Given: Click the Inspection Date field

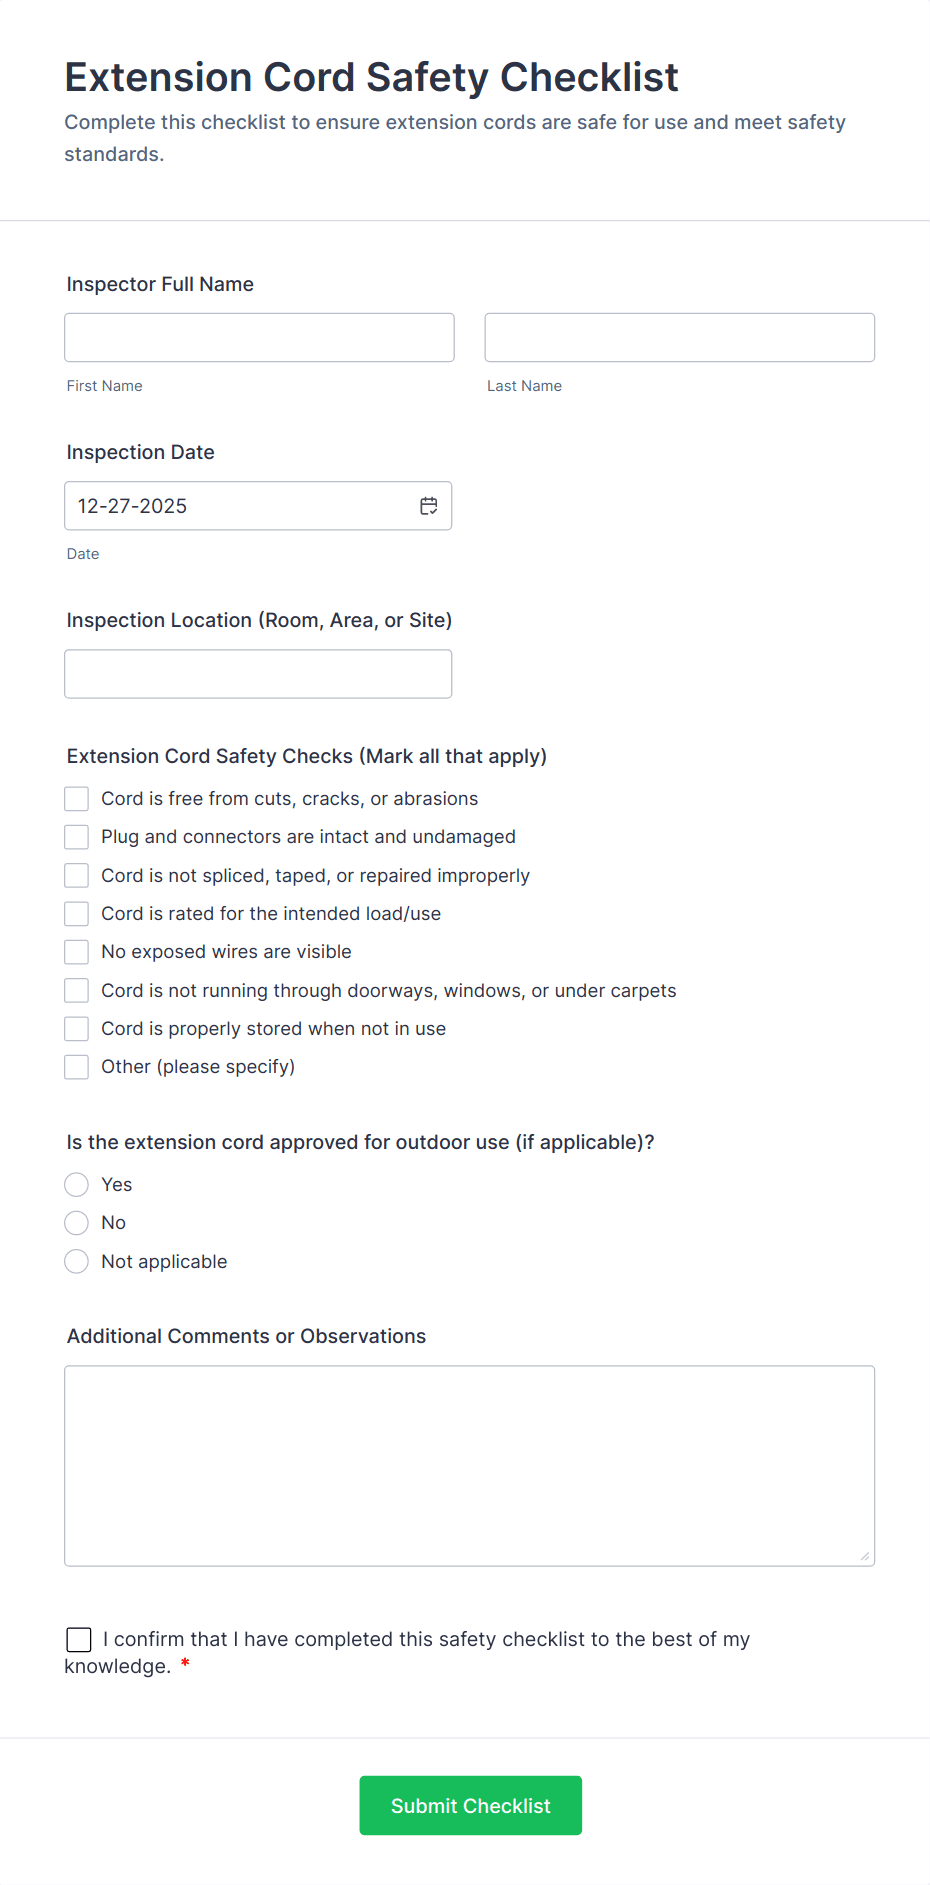Looking at the screenshot, I should 240,506.
